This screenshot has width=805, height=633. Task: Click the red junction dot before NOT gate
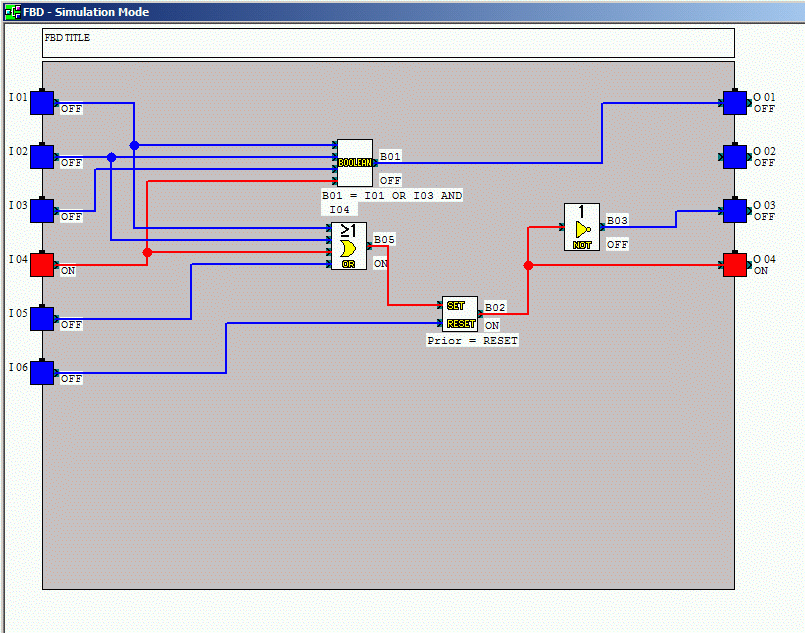(x=528, y=265)
